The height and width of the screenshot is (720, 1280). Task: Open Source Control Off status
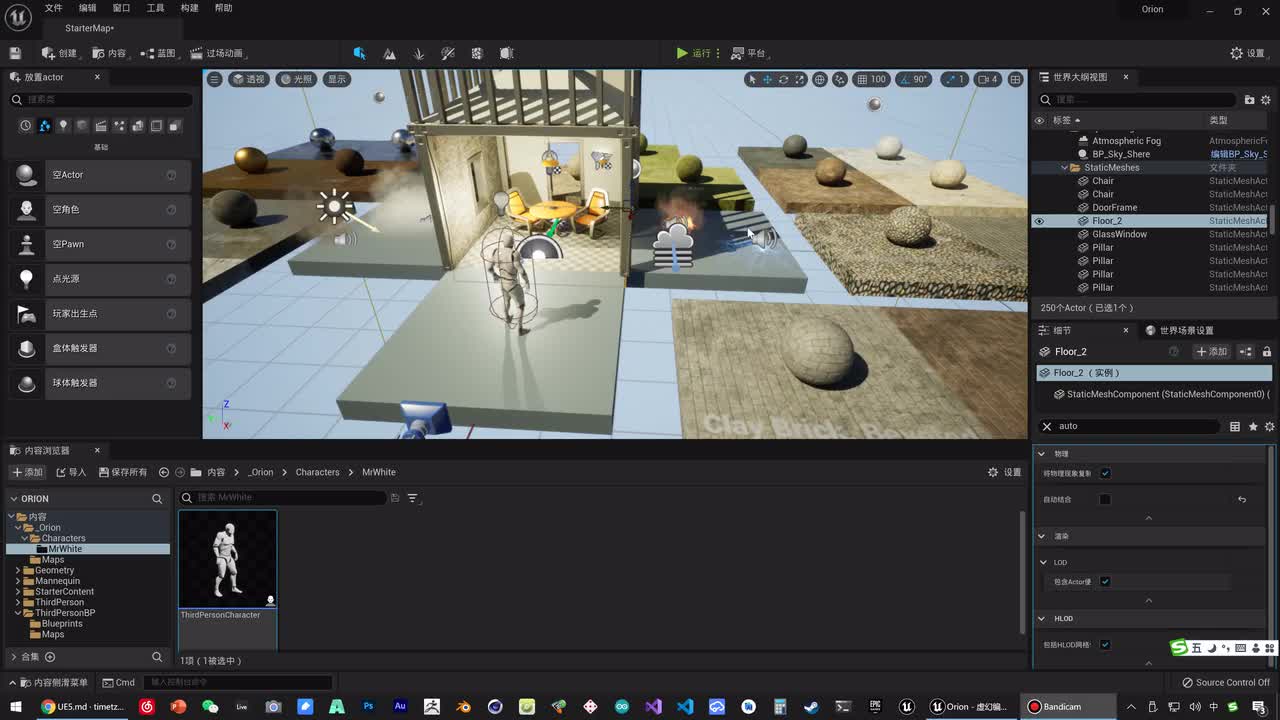(1225, 683)
